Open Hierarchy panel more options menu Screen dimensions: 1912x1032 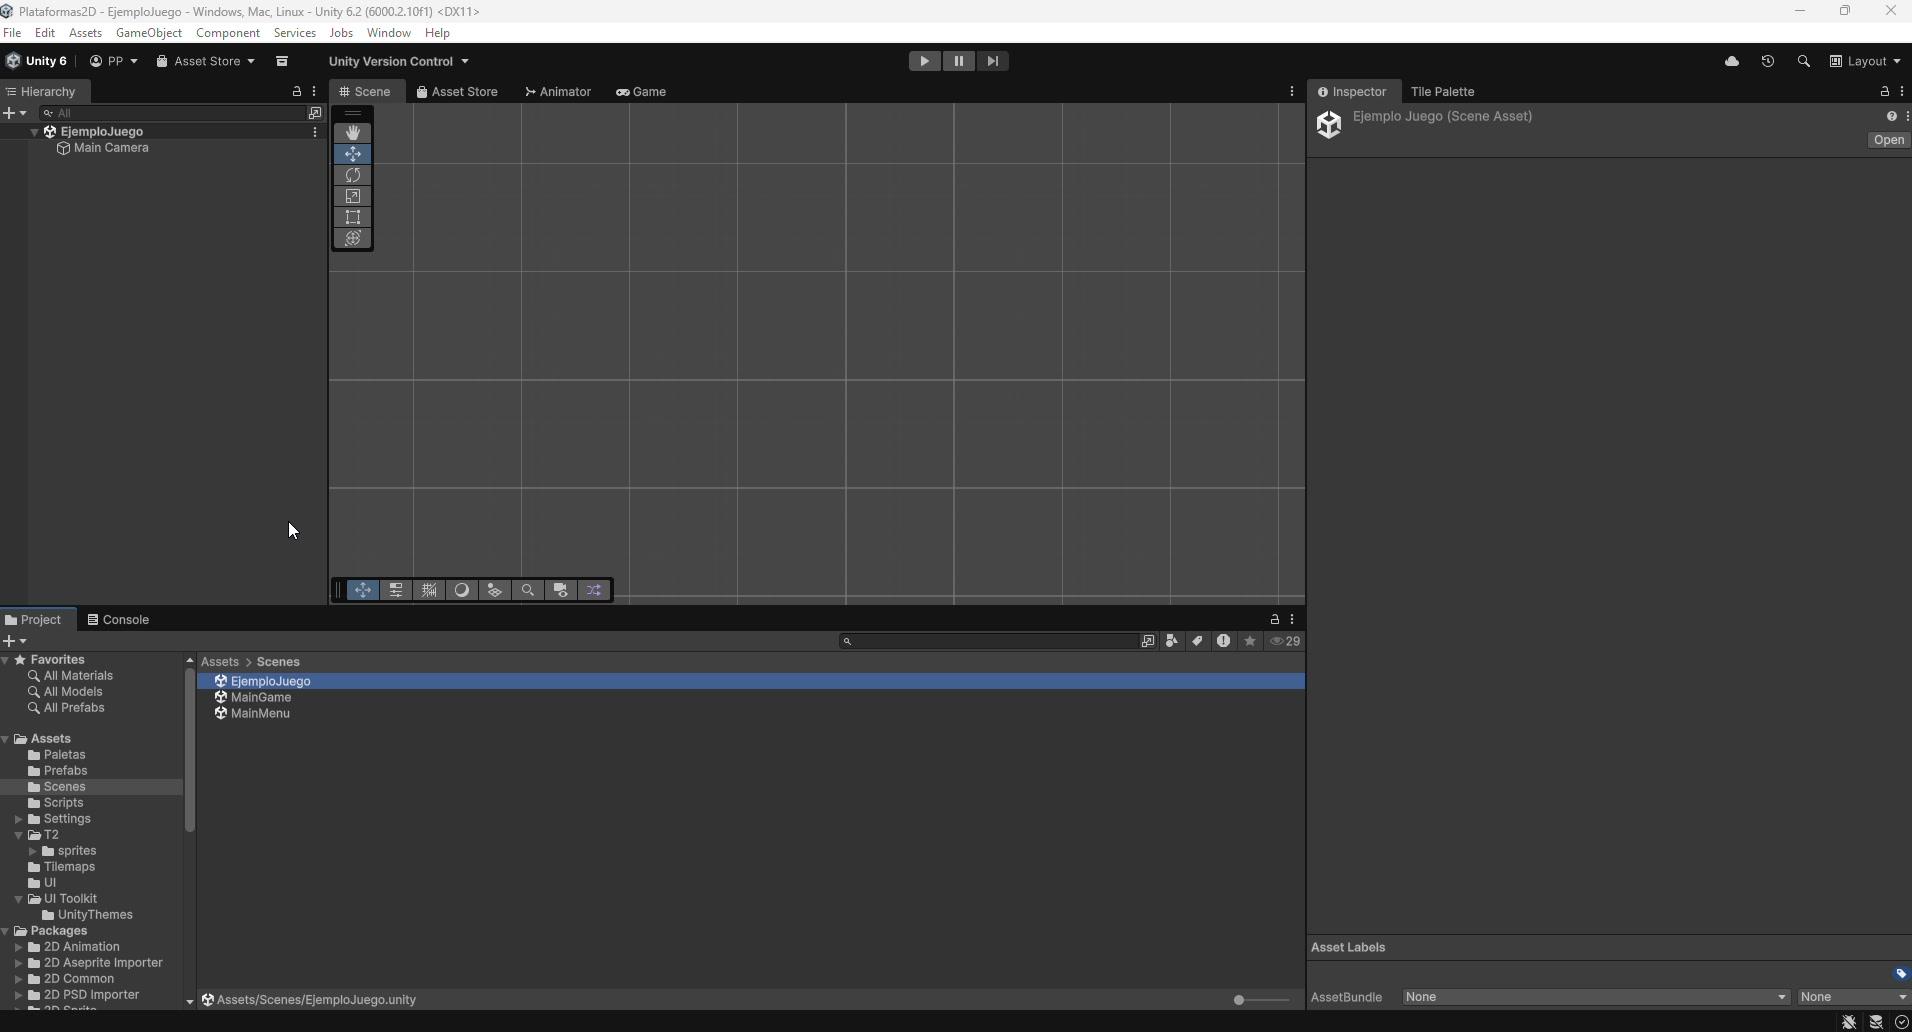click(x=314, y=92)
